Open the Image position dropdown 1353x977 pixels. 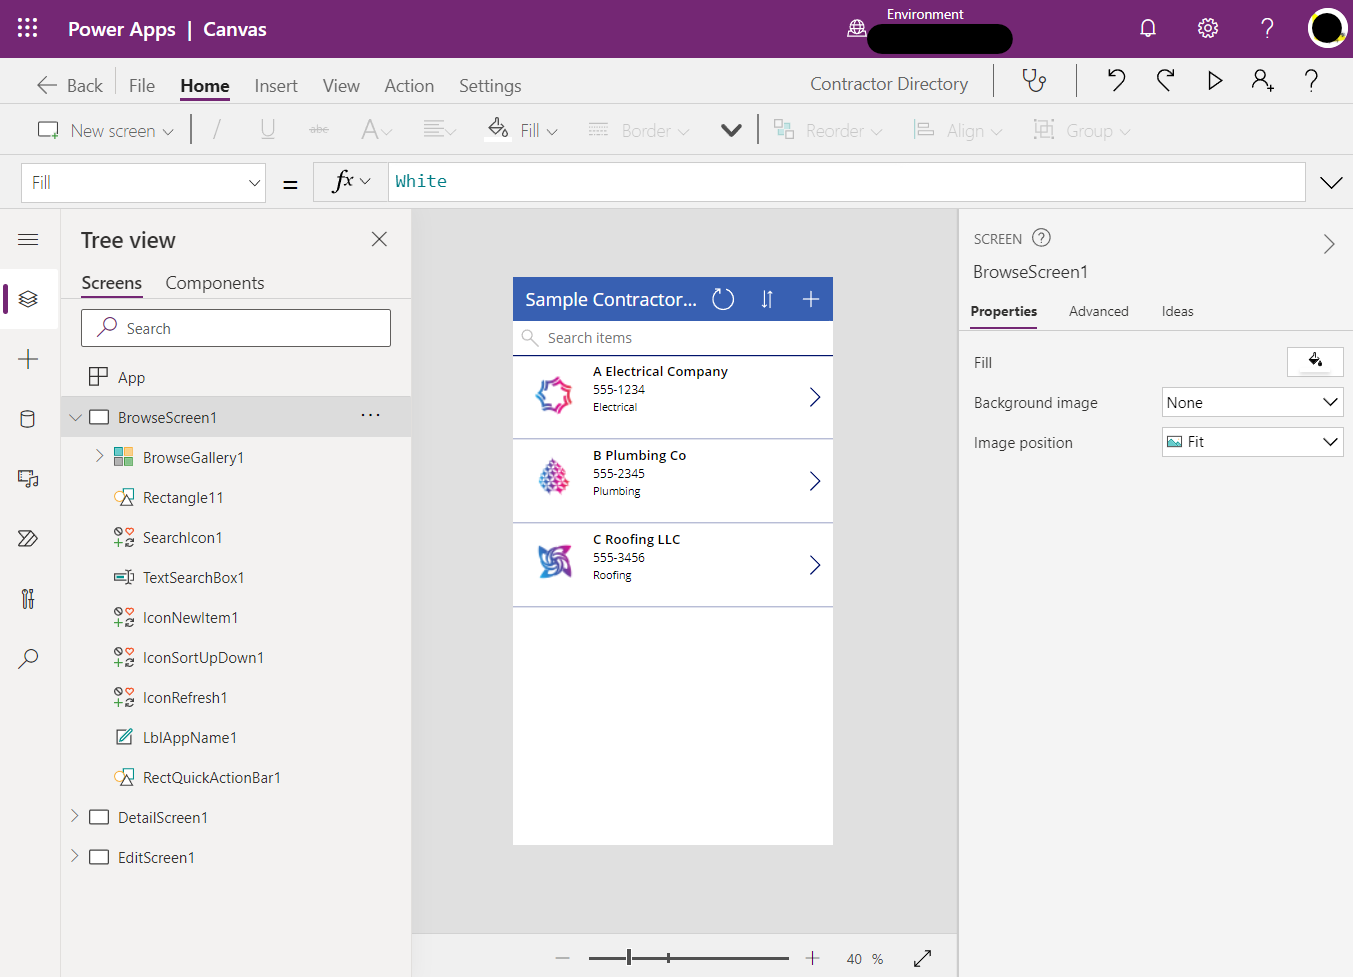coord(1252,442)
